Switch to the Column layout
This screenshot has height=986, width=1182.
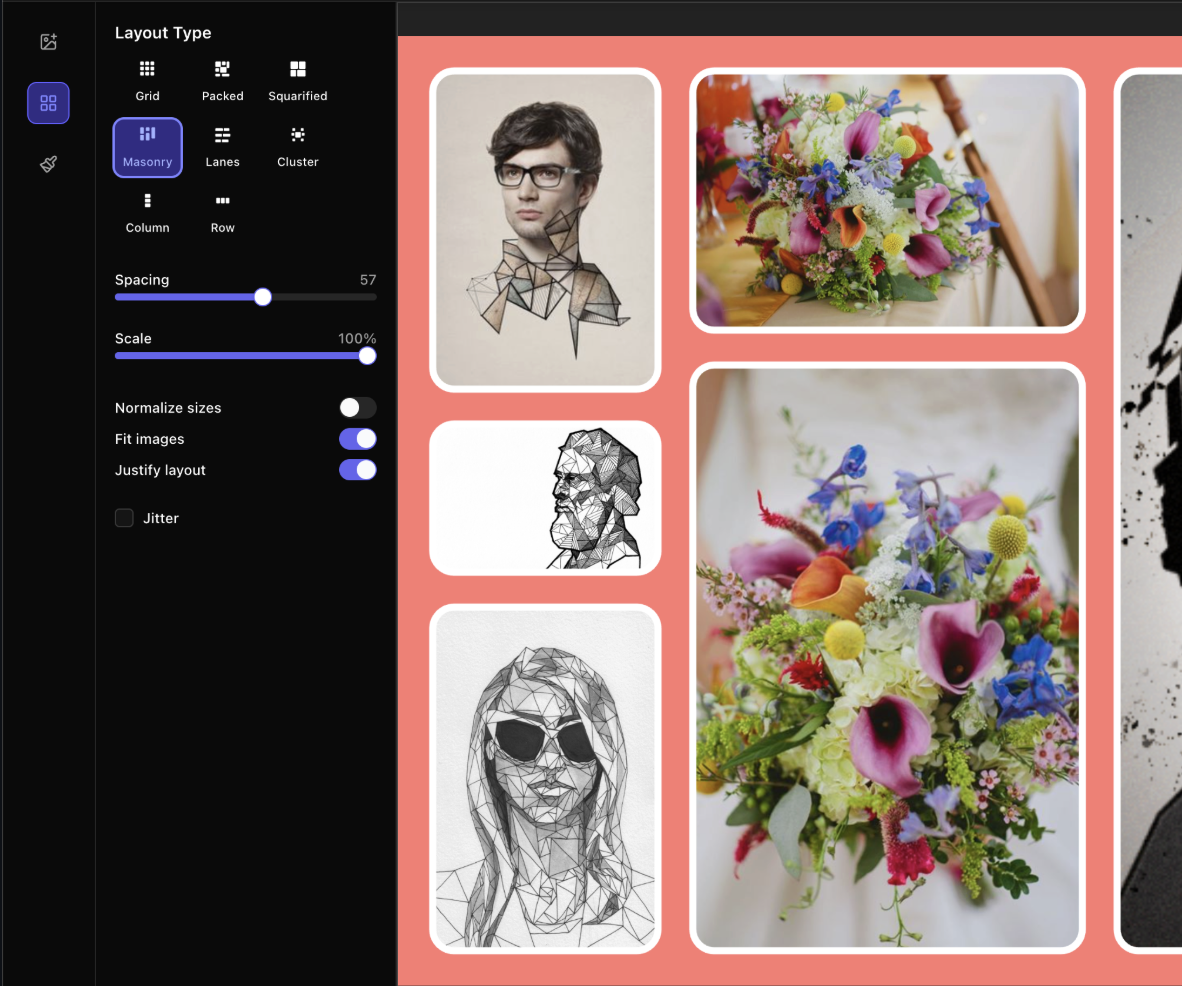(147, 213)
